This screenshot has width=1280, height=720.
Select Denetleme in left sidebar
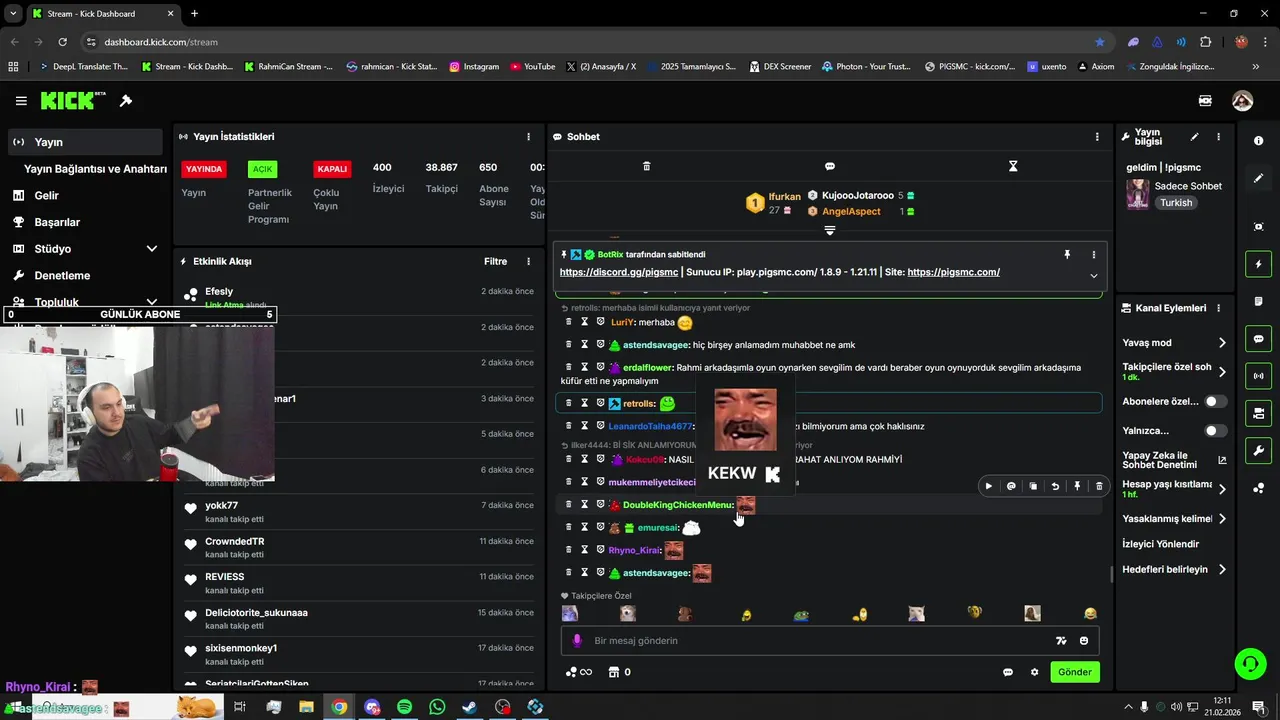[x=85, y=276]
